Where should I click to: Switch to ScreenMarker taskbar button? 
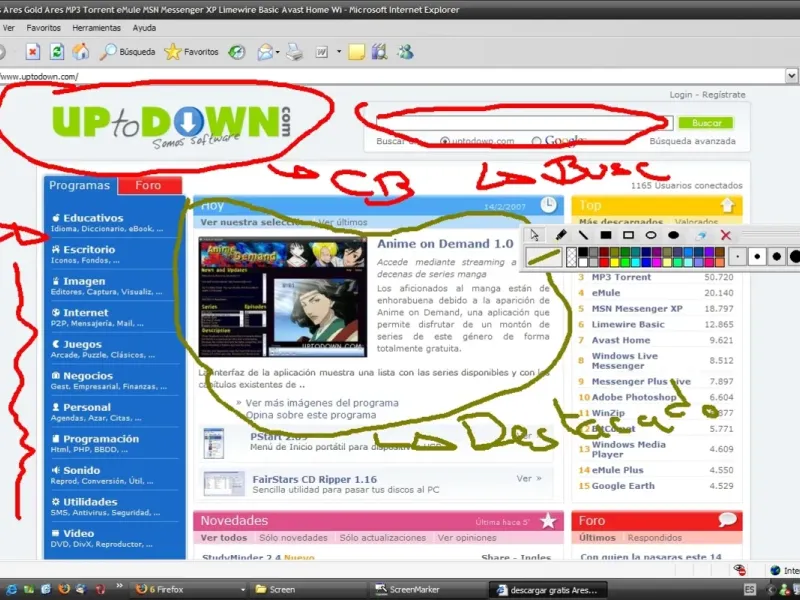pyautogui.click(x=427, y=590)
